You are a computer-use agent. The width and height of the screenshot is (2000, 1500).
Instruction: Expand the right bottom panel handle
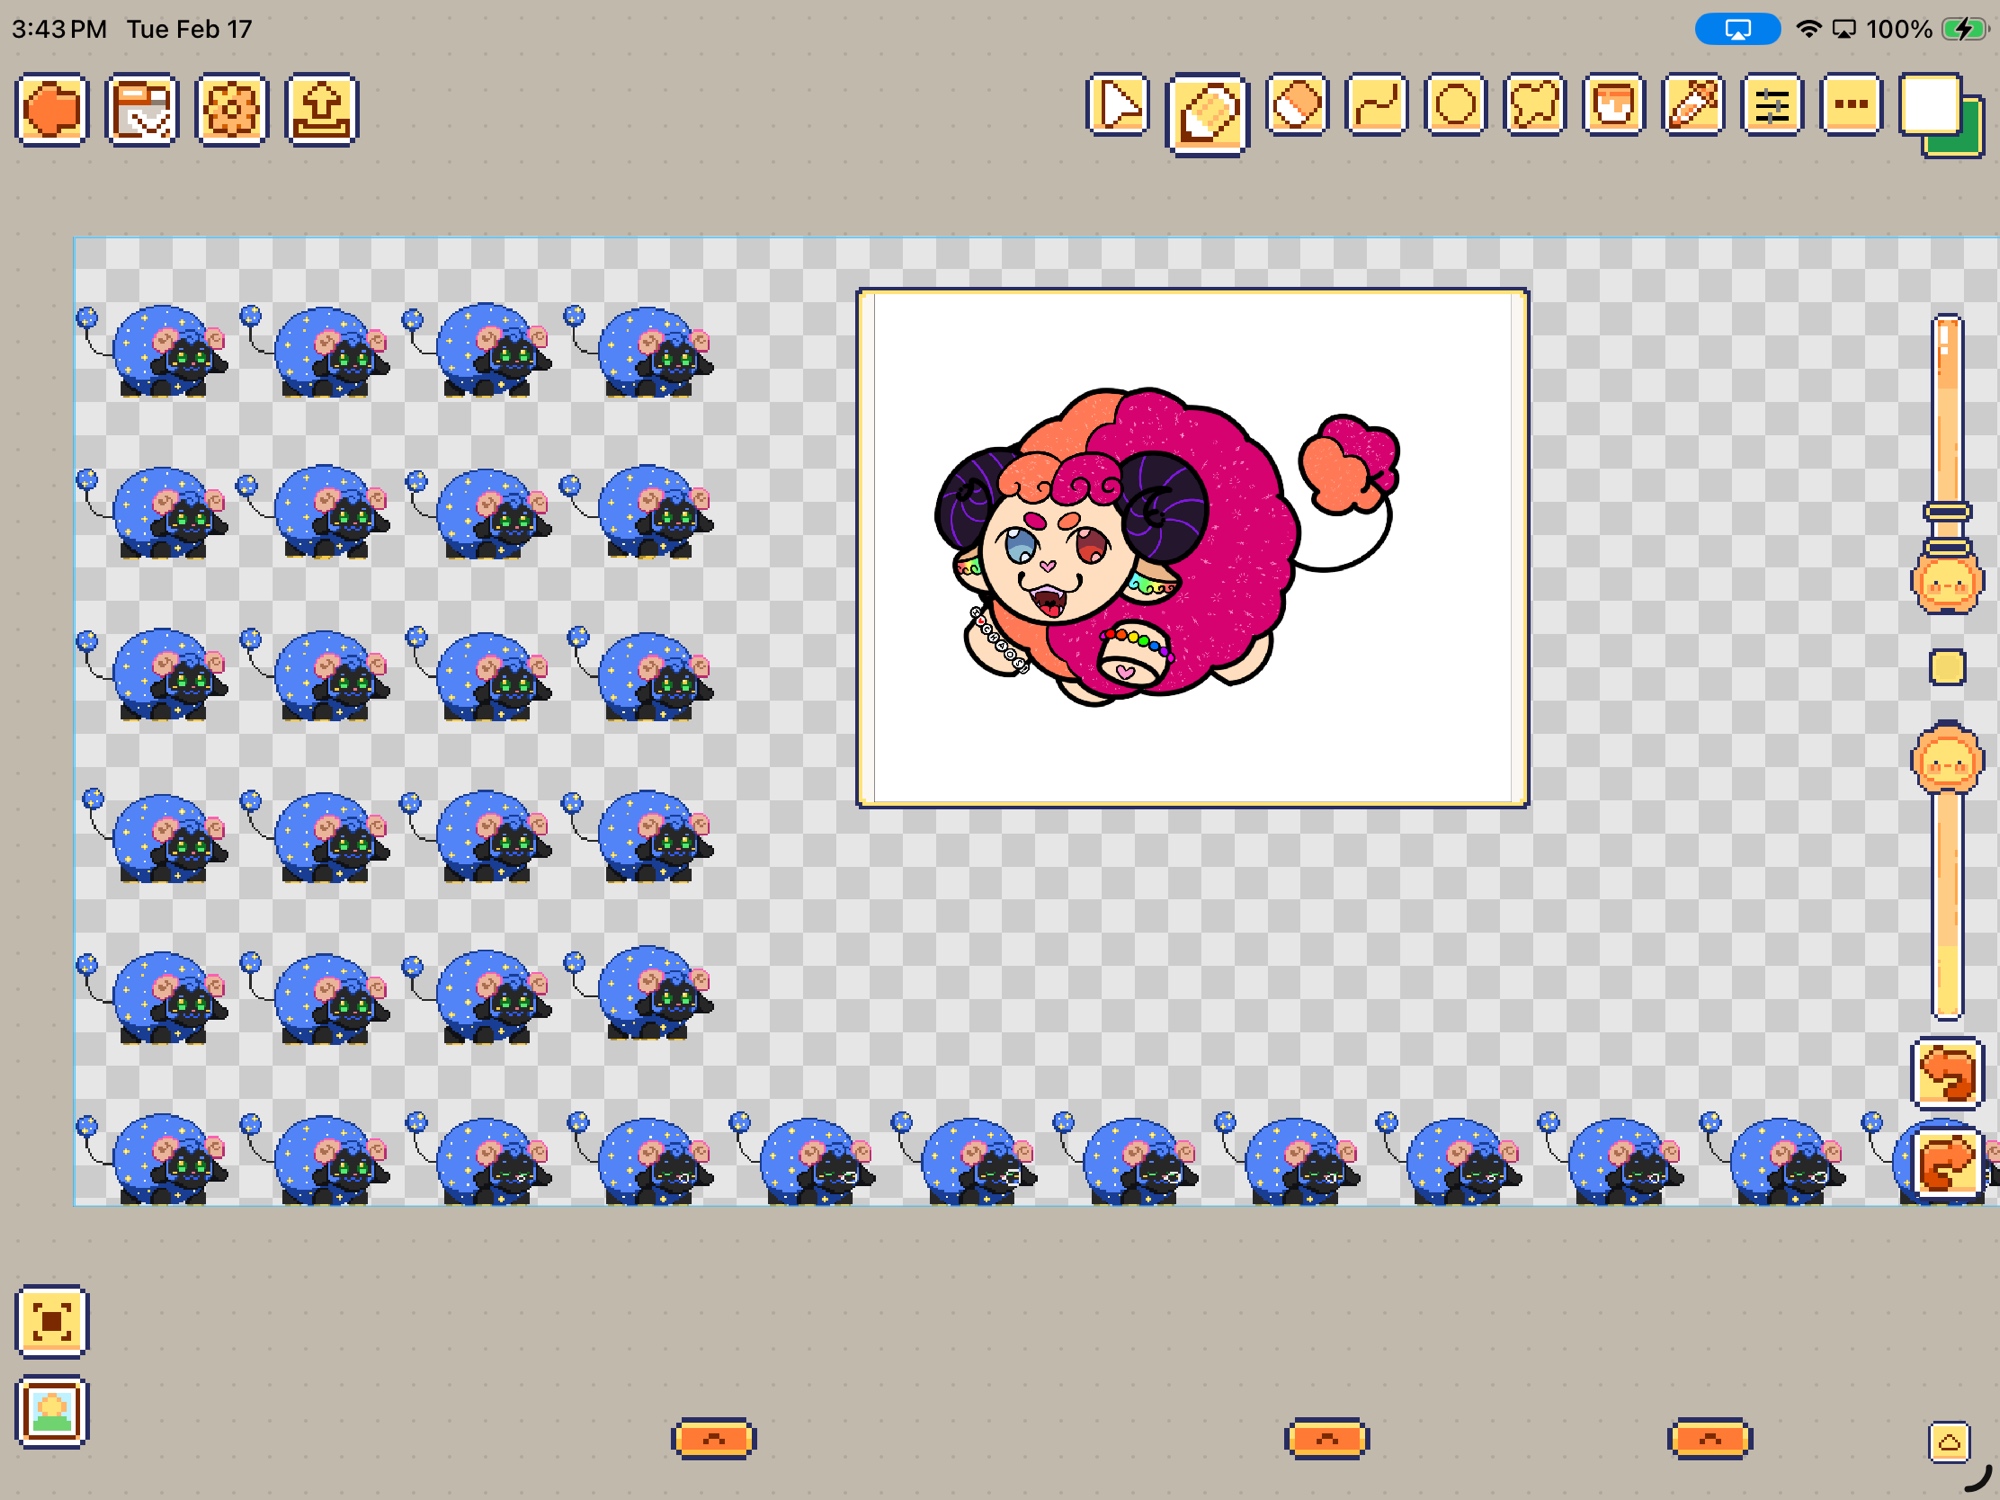tap(1709, 1438)
